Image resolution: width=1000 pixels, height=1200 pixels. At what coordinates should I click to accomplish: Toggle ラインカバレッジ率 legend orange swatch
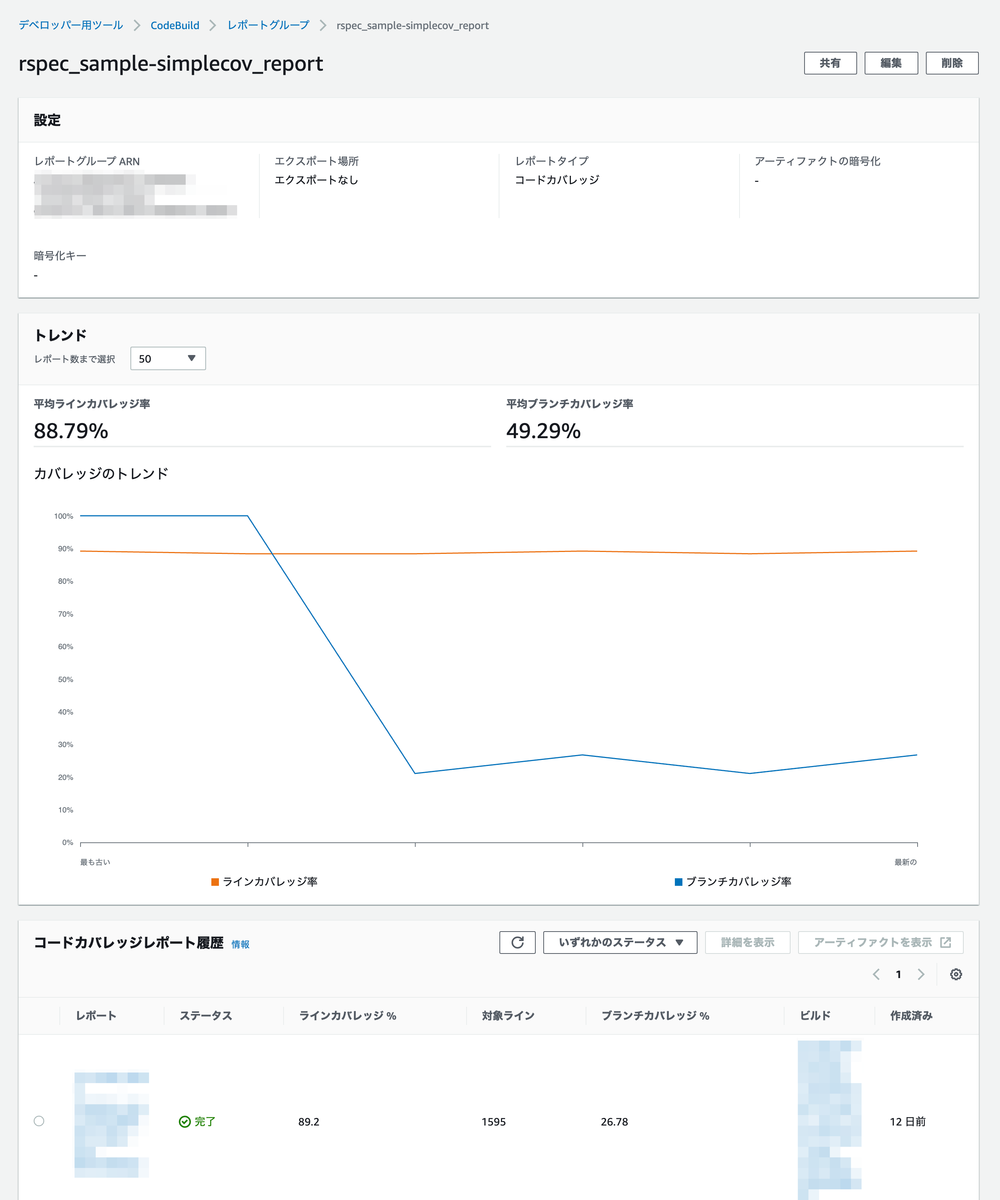point(215,882)
